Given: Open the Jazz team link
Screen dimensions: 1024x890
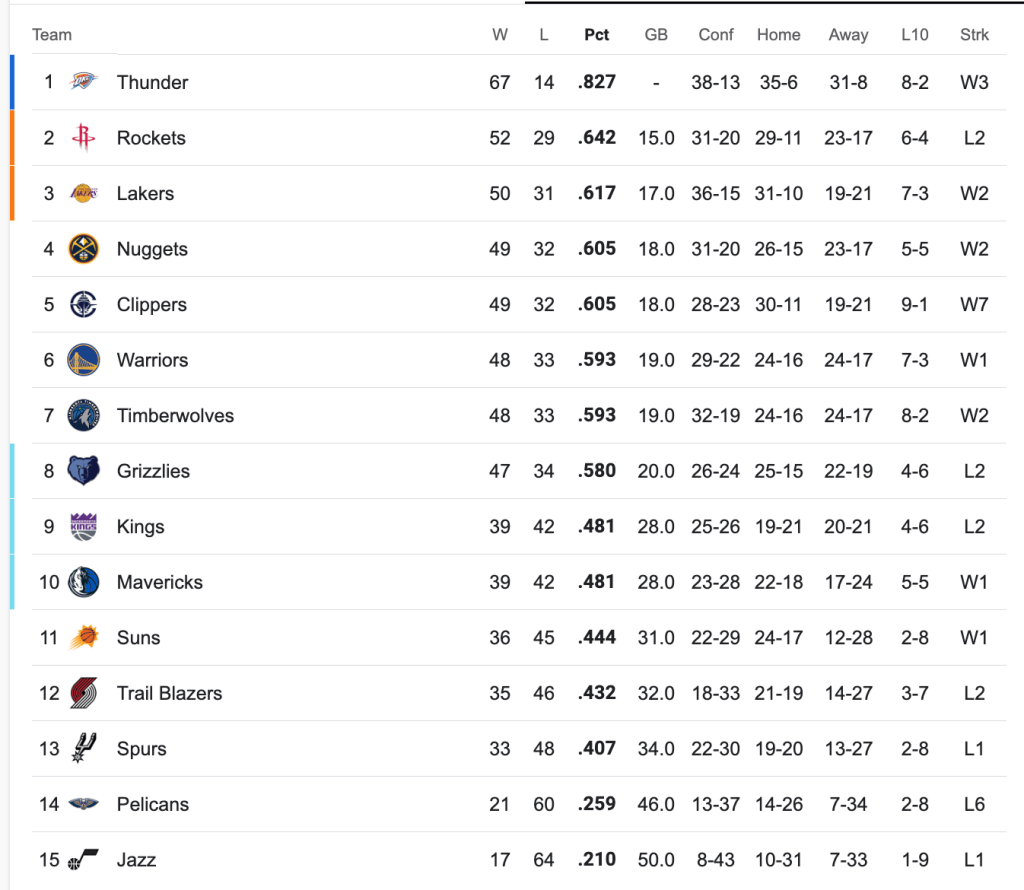Looking at the screenshot, I should 136,860.
